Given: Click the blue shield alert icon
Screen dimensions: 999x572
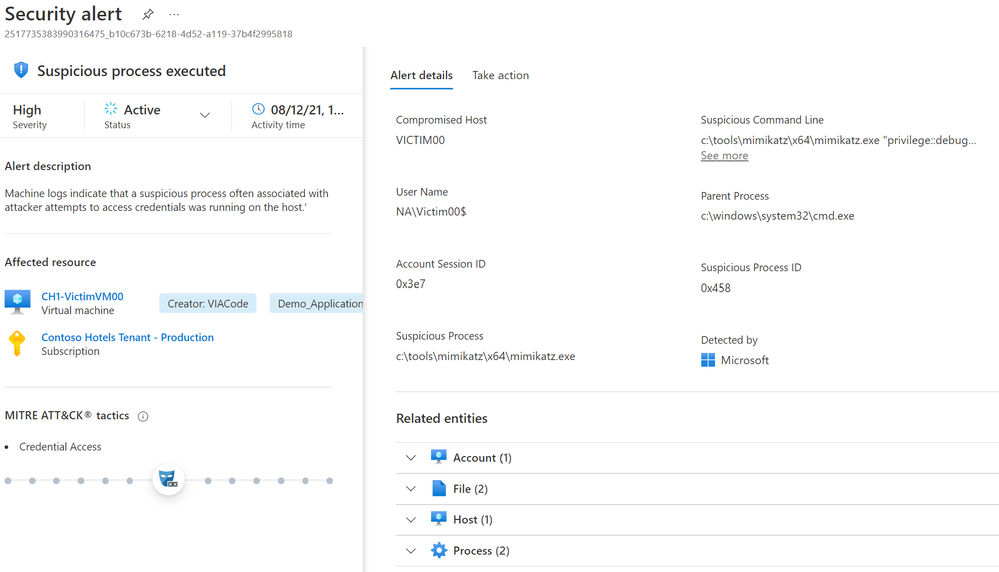Looking at the screenshot, I should pyautogui.click(x=21, y=70).
